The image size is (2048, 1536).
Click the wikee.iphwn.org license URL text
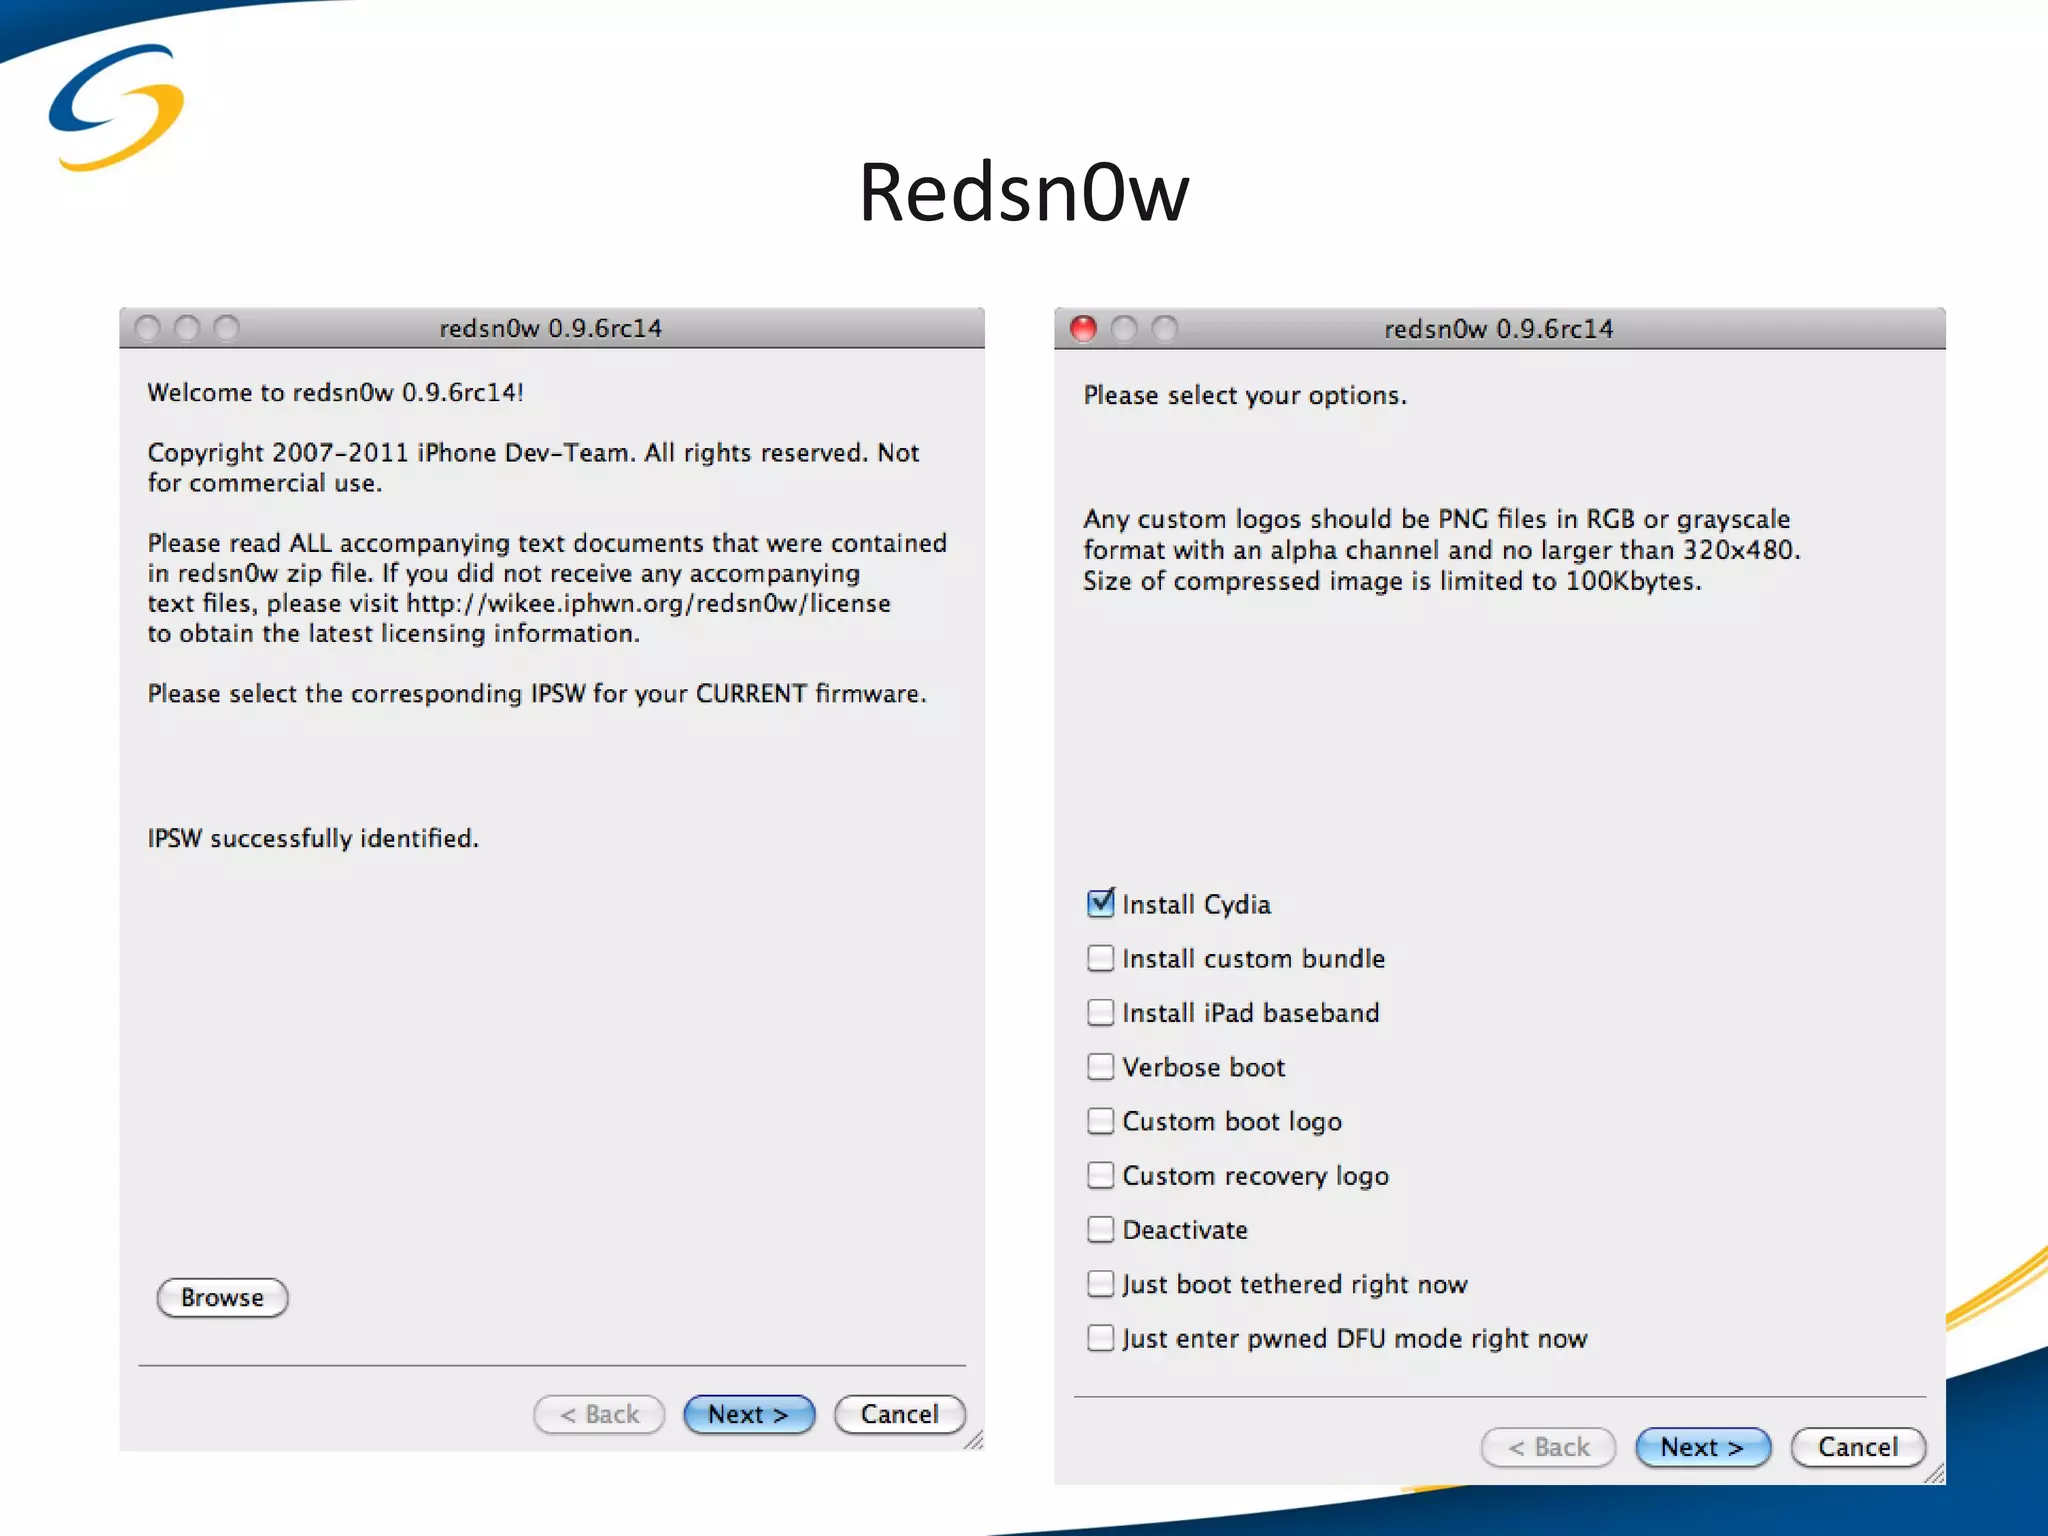tap(648, 603)
